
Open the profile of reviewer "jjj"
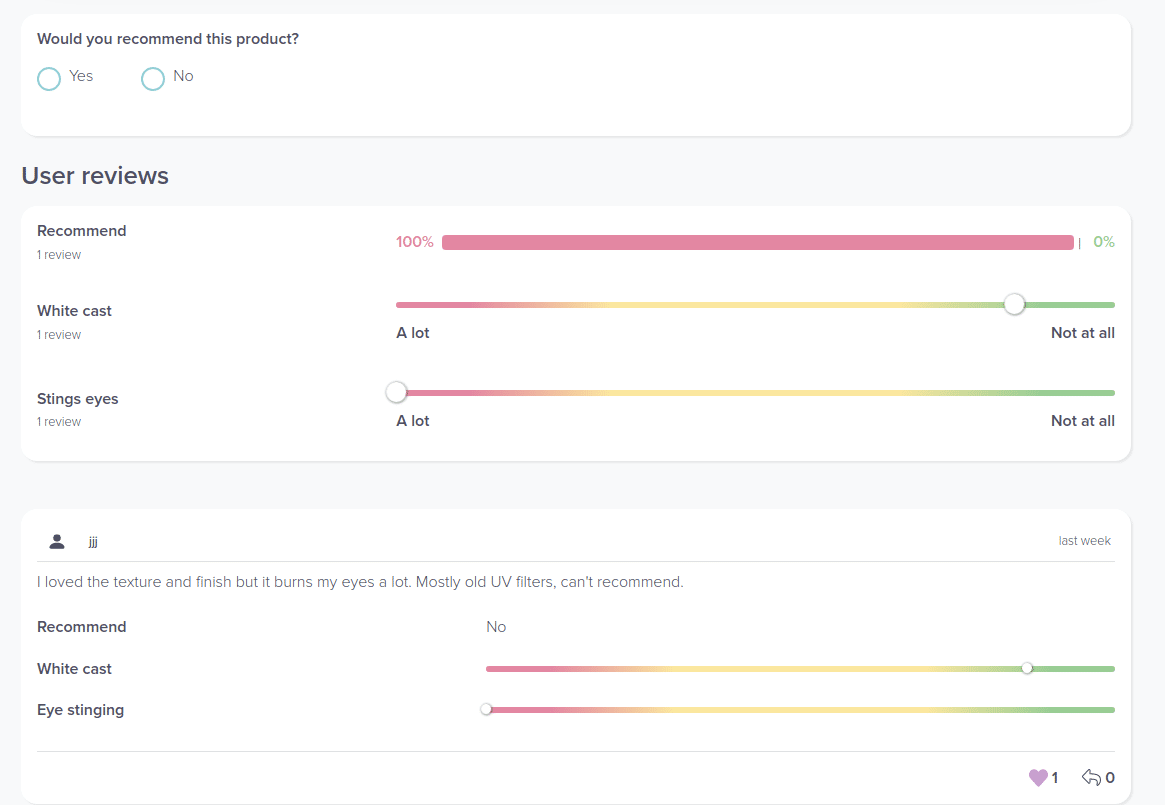pos(93,542)
